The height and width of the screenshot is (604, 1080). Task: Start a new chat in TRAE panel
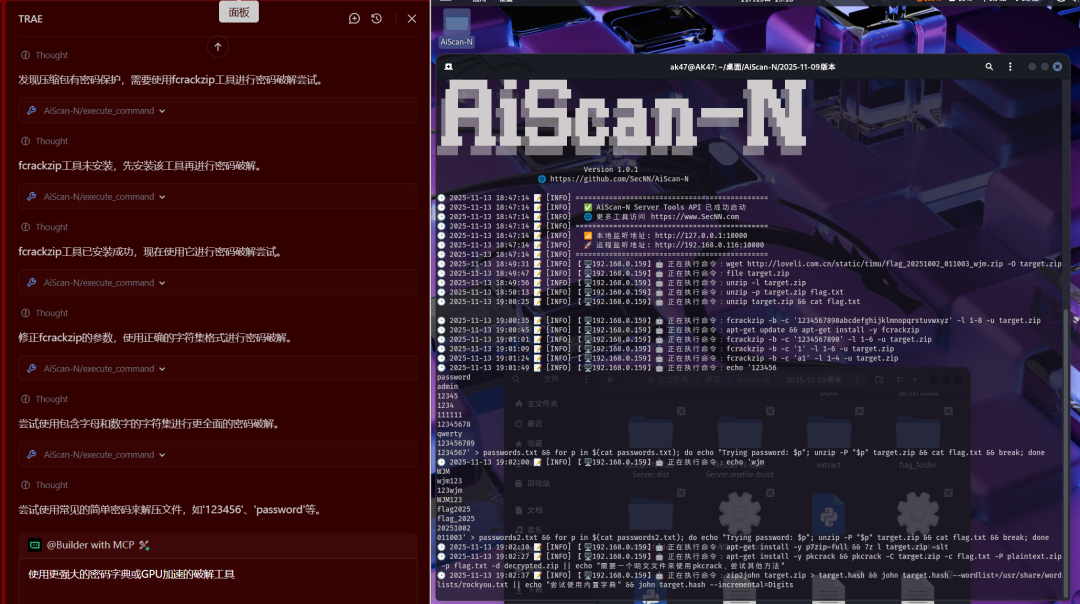click(x=354, y=19)
